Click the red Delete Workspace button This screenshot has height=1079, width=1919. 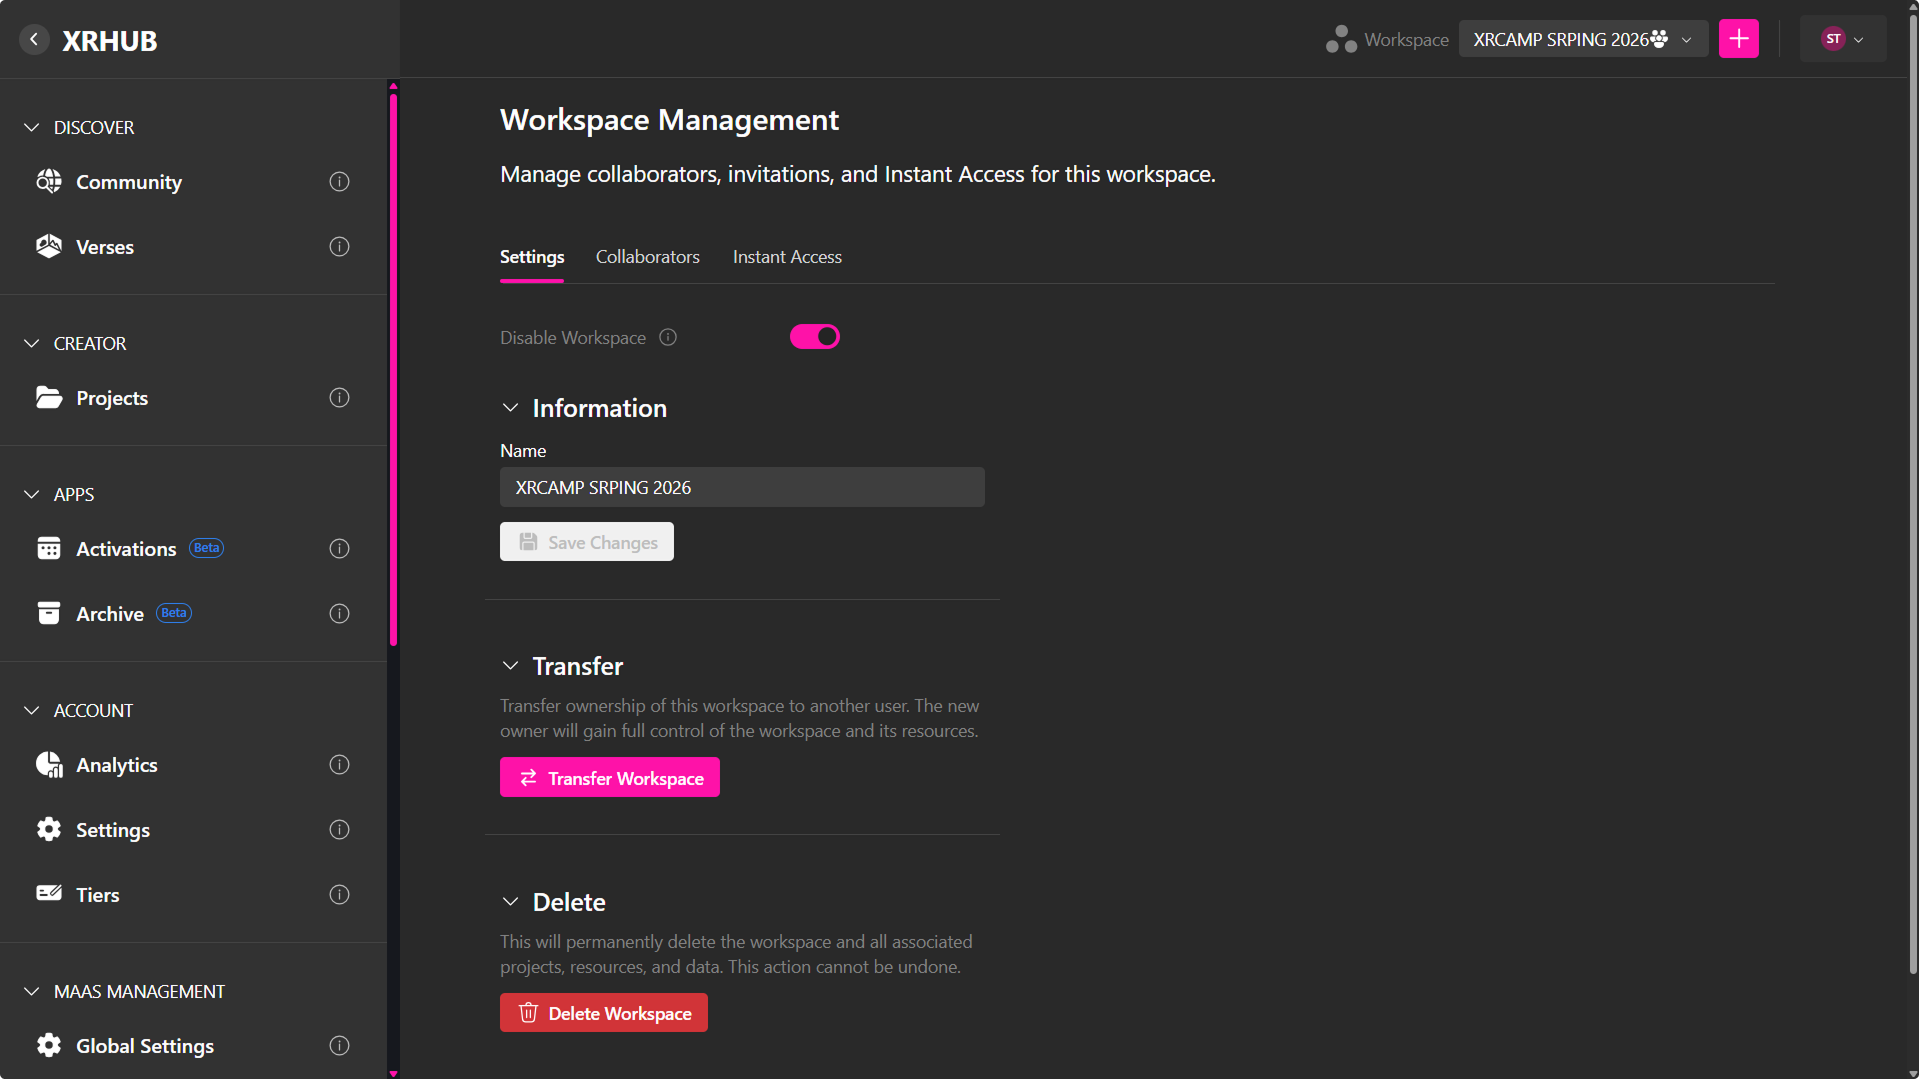point(603,1013)
